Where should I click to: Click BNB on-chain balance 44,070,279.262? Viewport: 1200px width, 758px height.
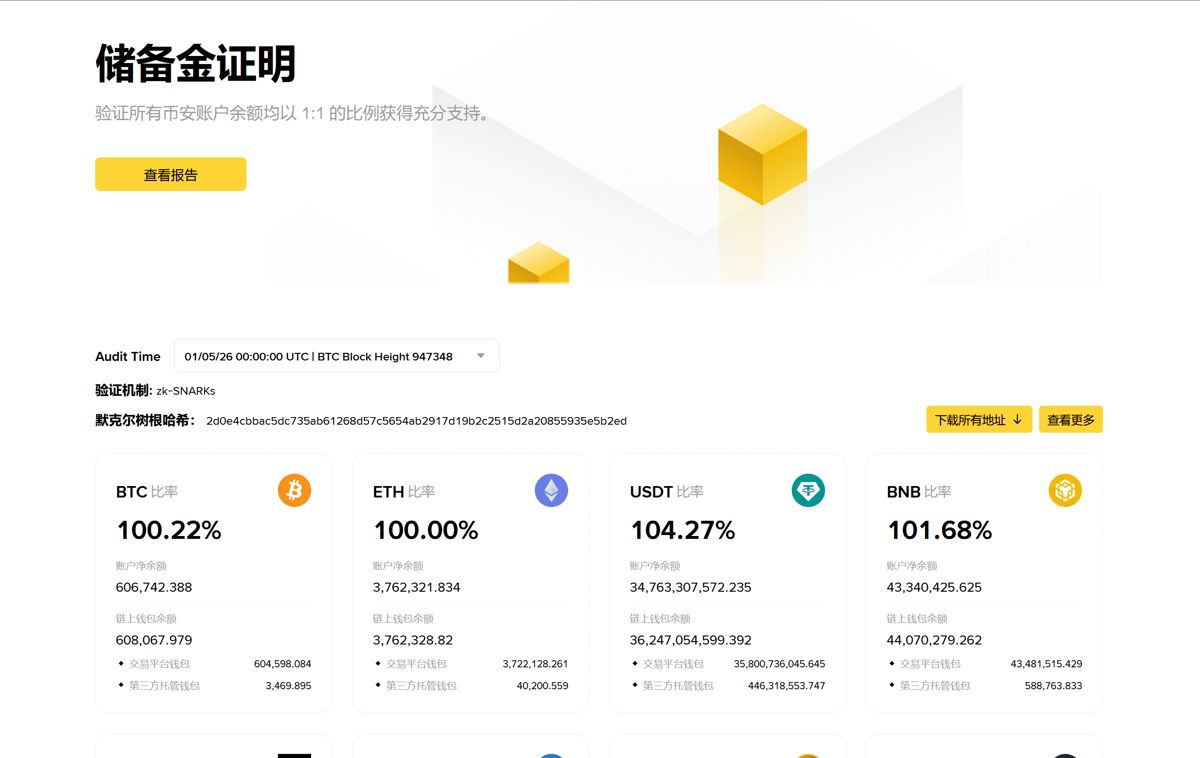click(935, 640)
